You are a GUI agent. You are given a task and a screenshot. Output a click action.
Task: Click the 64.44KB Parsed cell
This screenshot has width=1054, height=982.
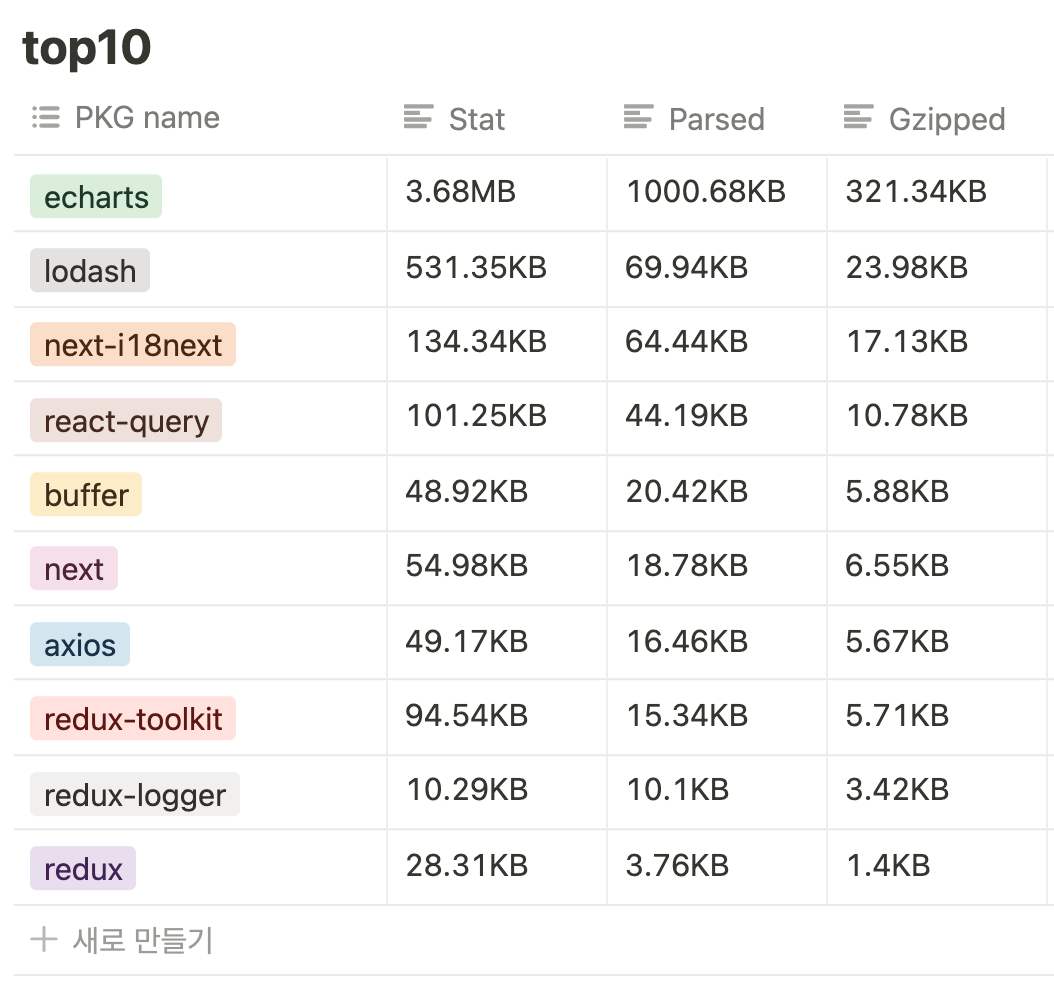click(717, 344)
